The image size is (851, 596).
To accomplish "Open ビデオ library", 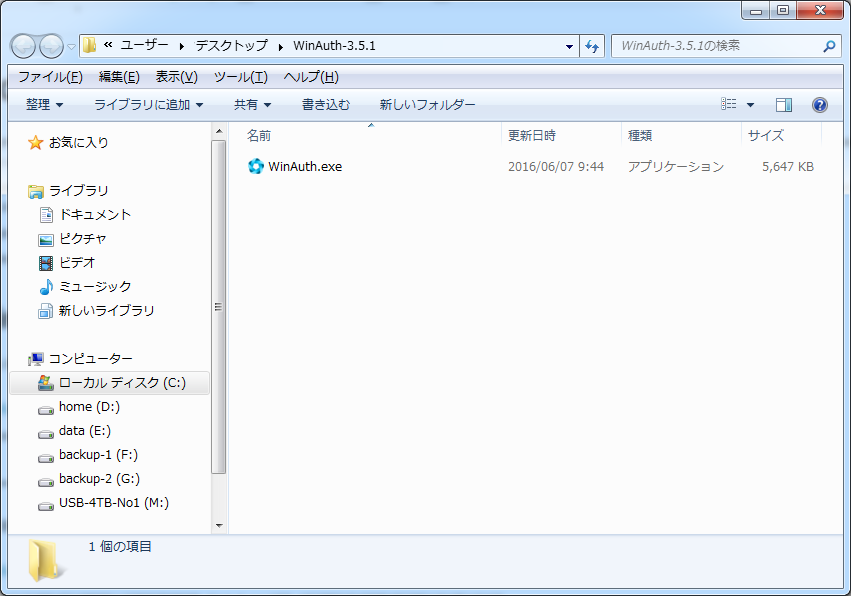I will (77, 262).
